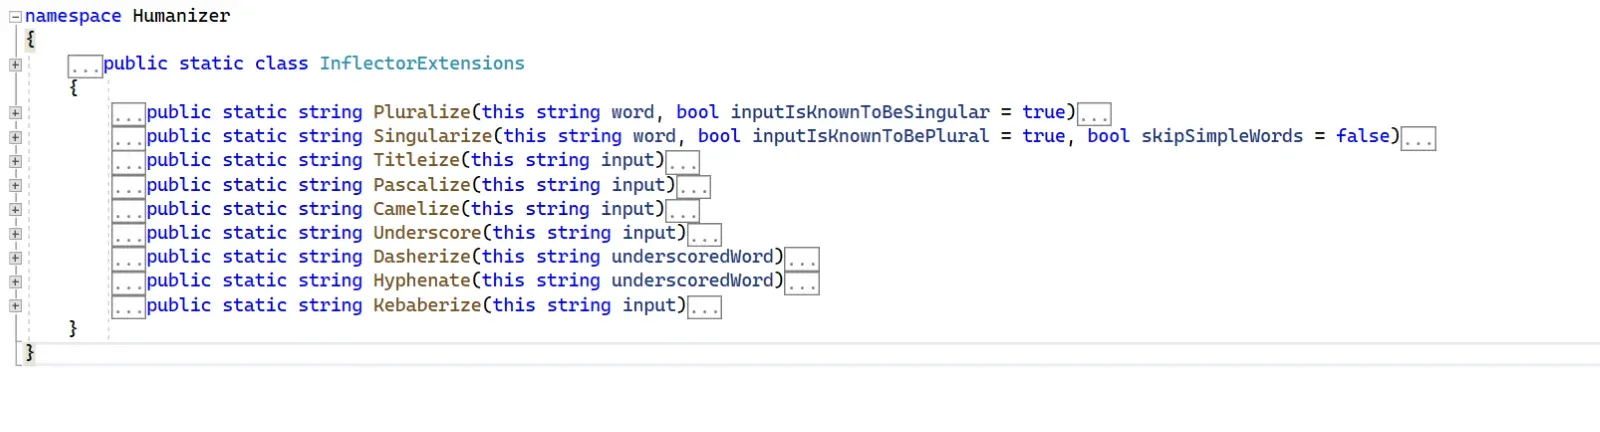Click the Pascalize method name

click(422, 185)
